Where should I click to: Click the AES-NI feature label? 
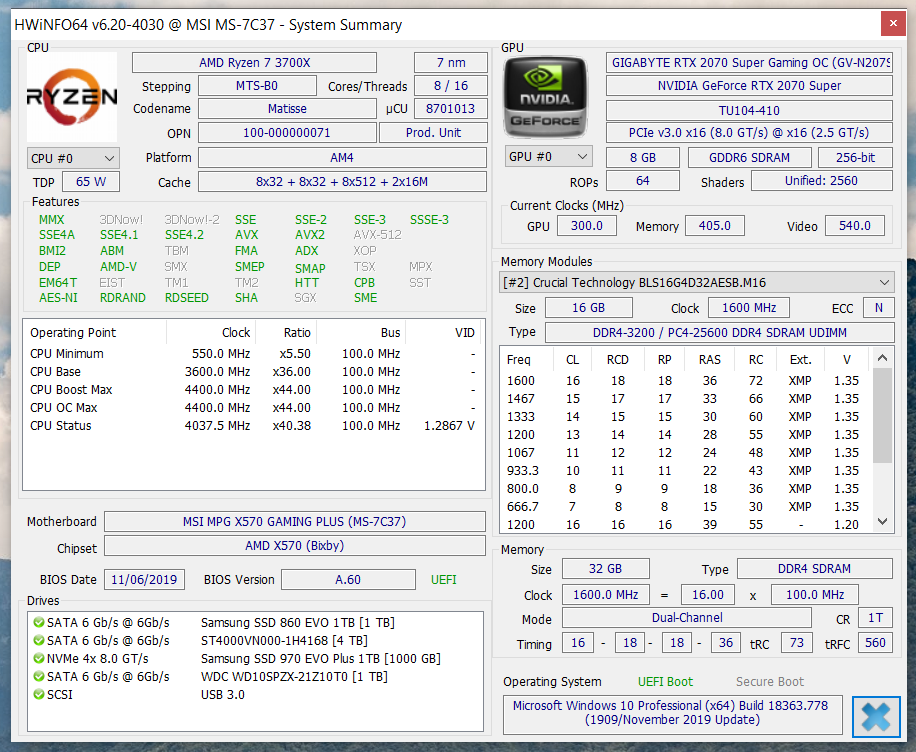(x=58, y=298)
